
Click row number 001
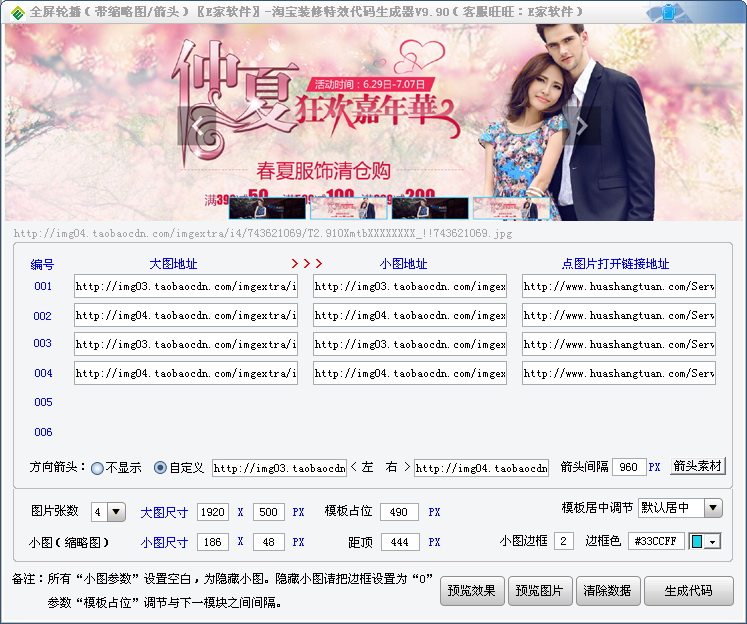43,286
